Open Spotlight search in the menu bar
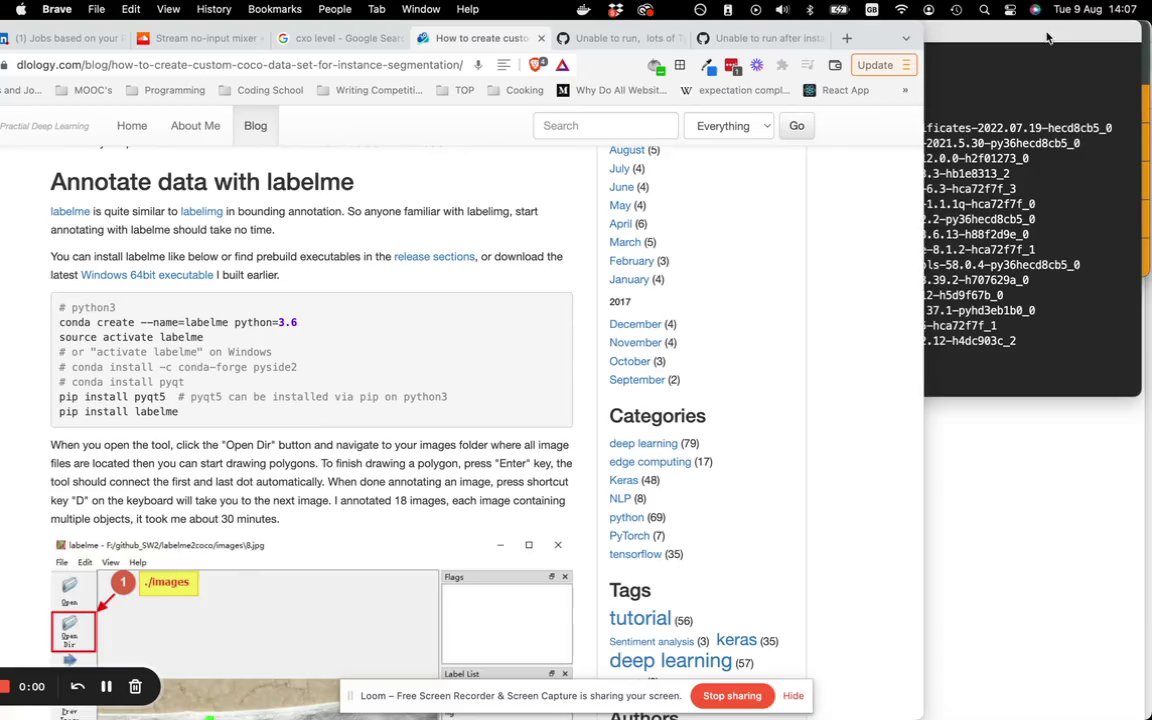This screenshot has width=1152, height=720. click(984, 10)
